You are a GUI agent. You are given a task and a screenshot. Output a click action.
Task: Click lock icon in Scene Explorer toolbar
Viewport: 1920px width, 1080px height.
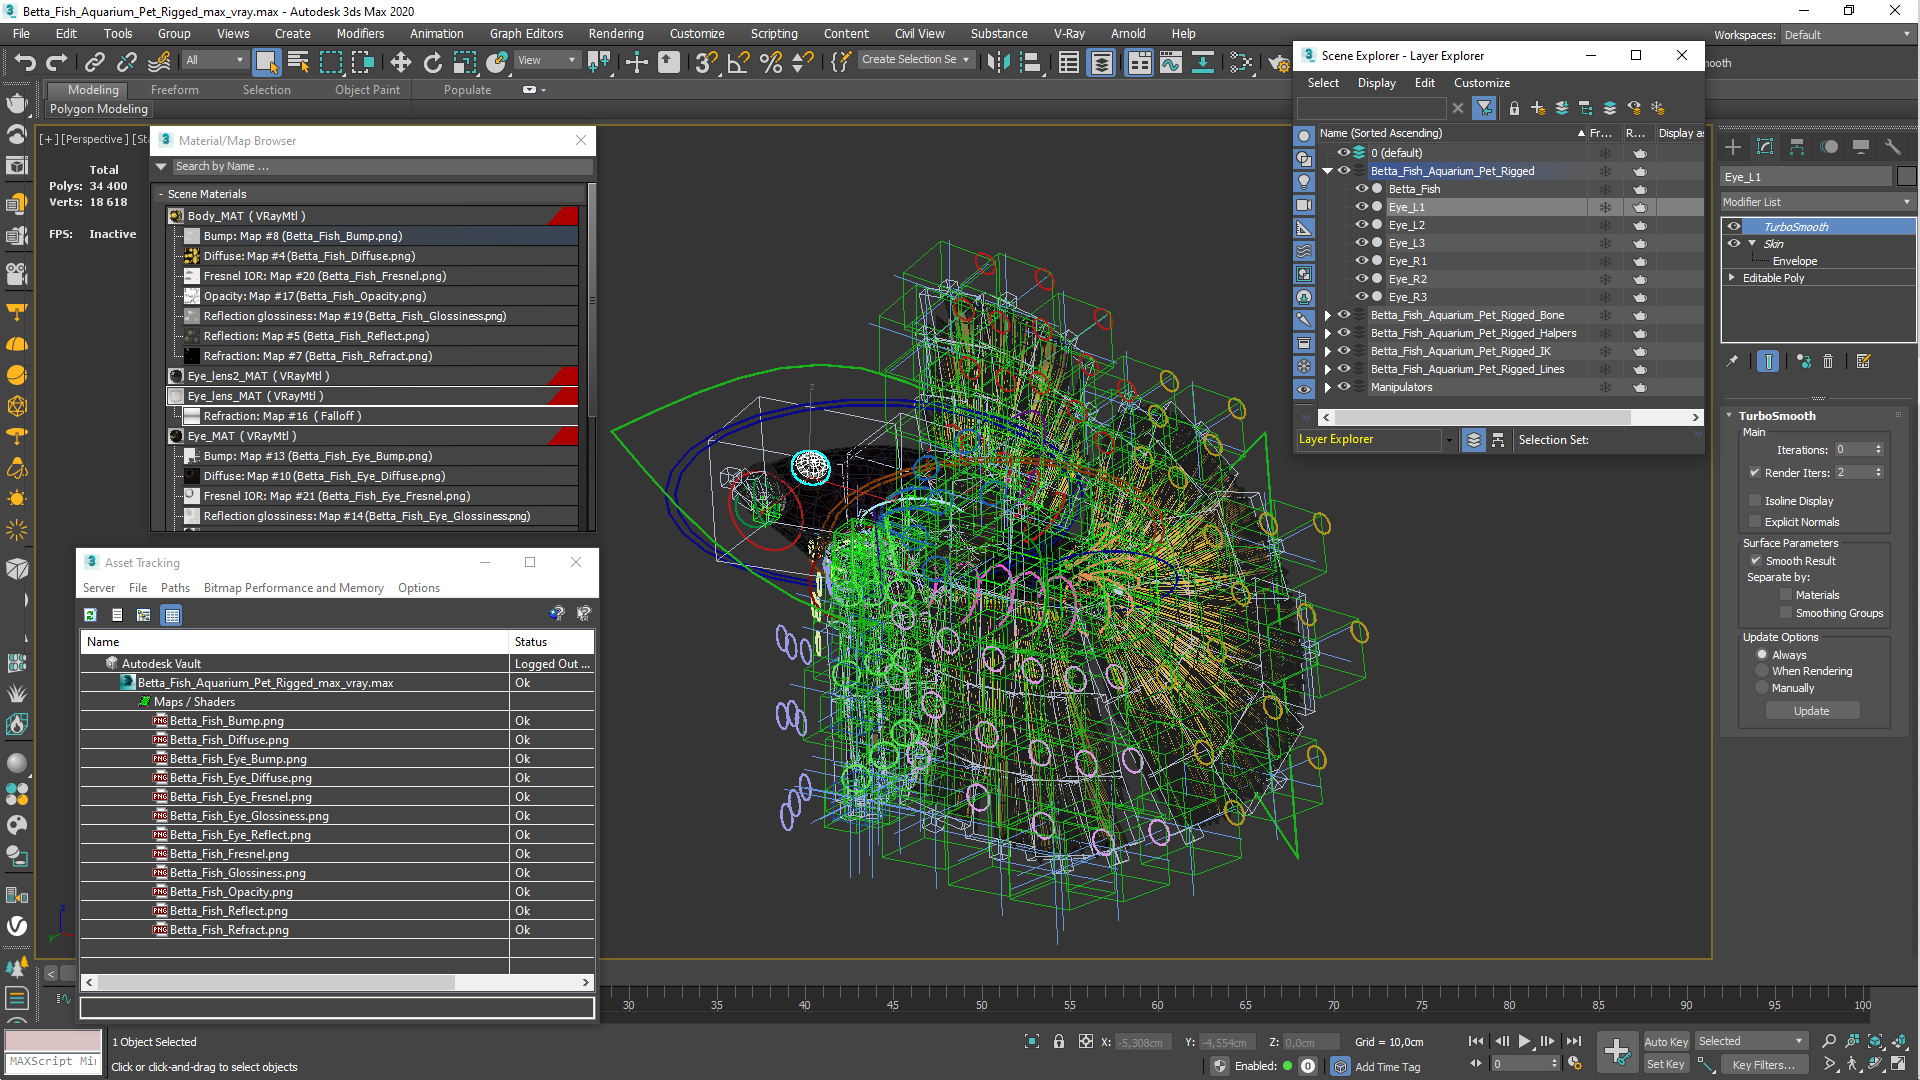pos(1514,108)
